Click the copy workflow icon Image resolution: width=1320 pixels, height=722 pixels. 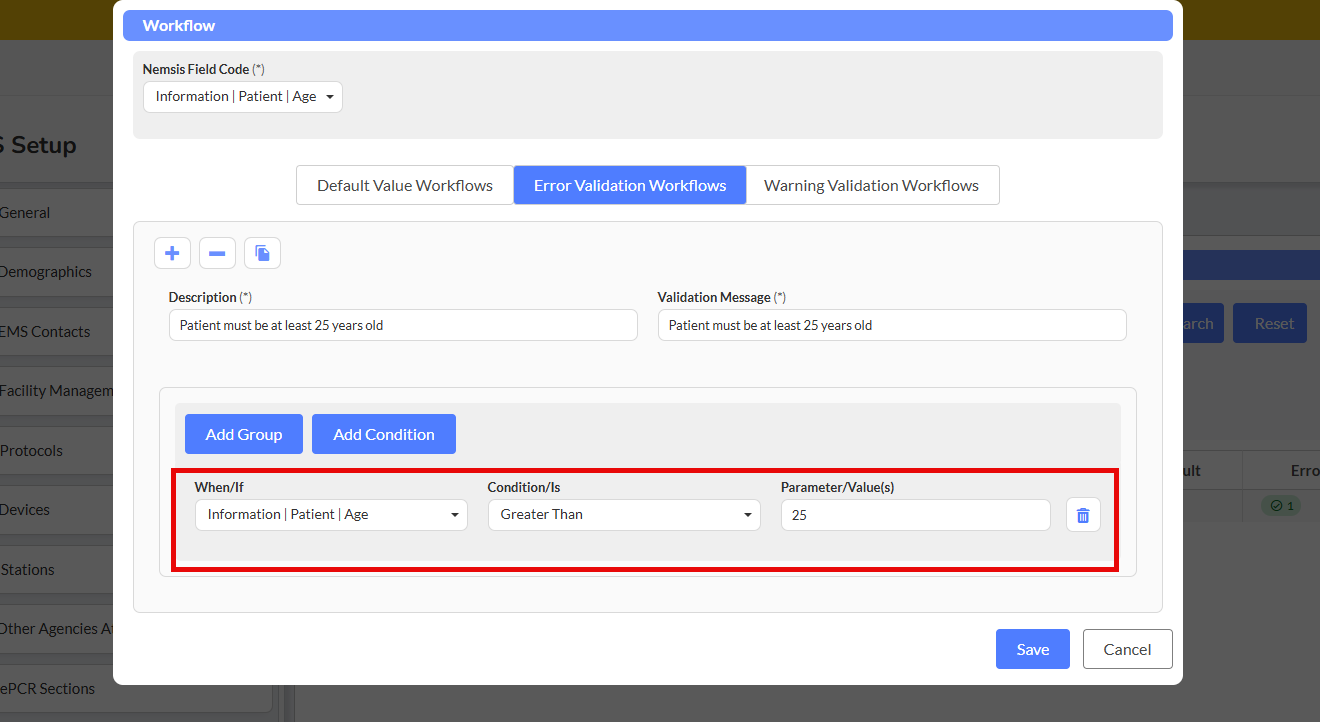[x=262, y=253]
